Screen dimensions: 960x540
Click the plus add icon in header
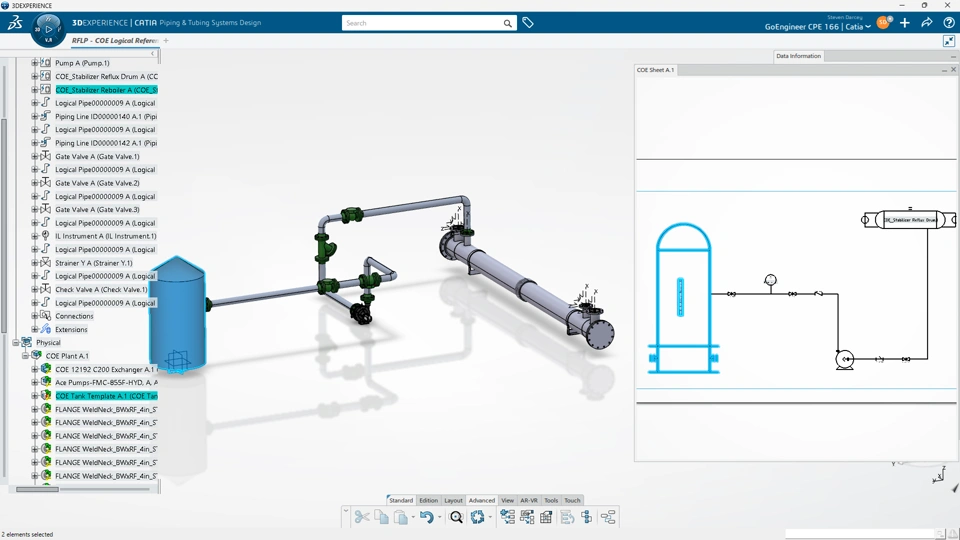[905, 23]
